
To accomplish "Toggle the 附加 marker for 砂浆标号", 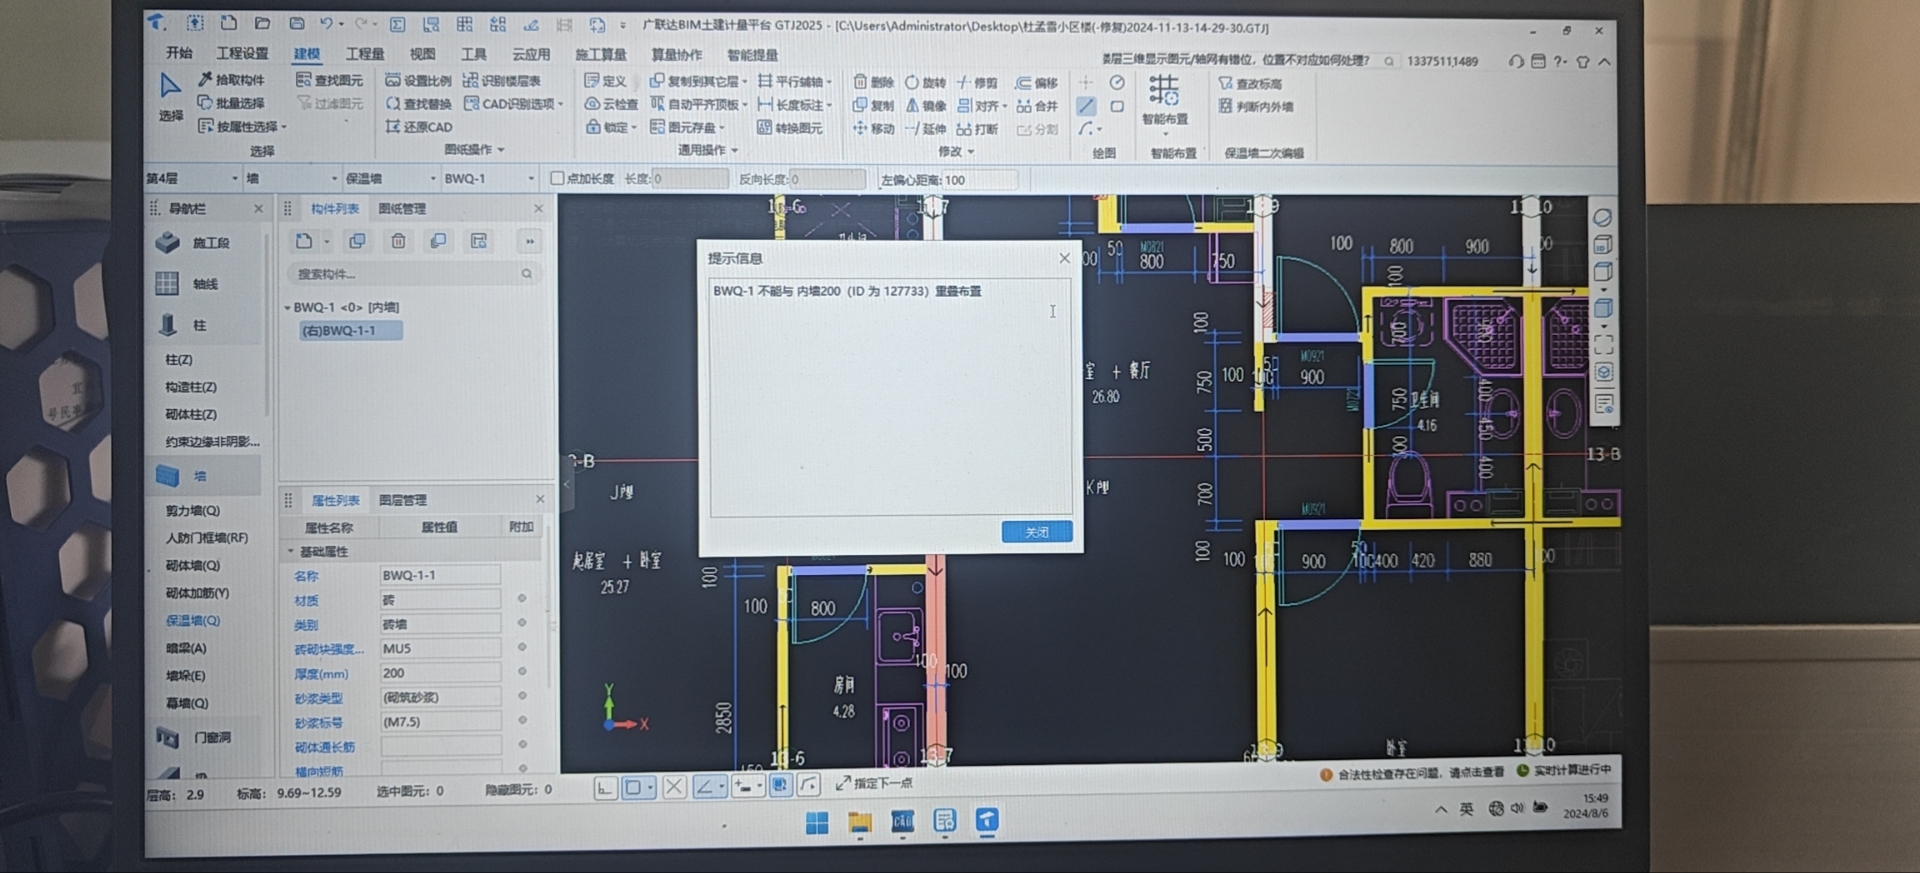I will pos(522,720).
